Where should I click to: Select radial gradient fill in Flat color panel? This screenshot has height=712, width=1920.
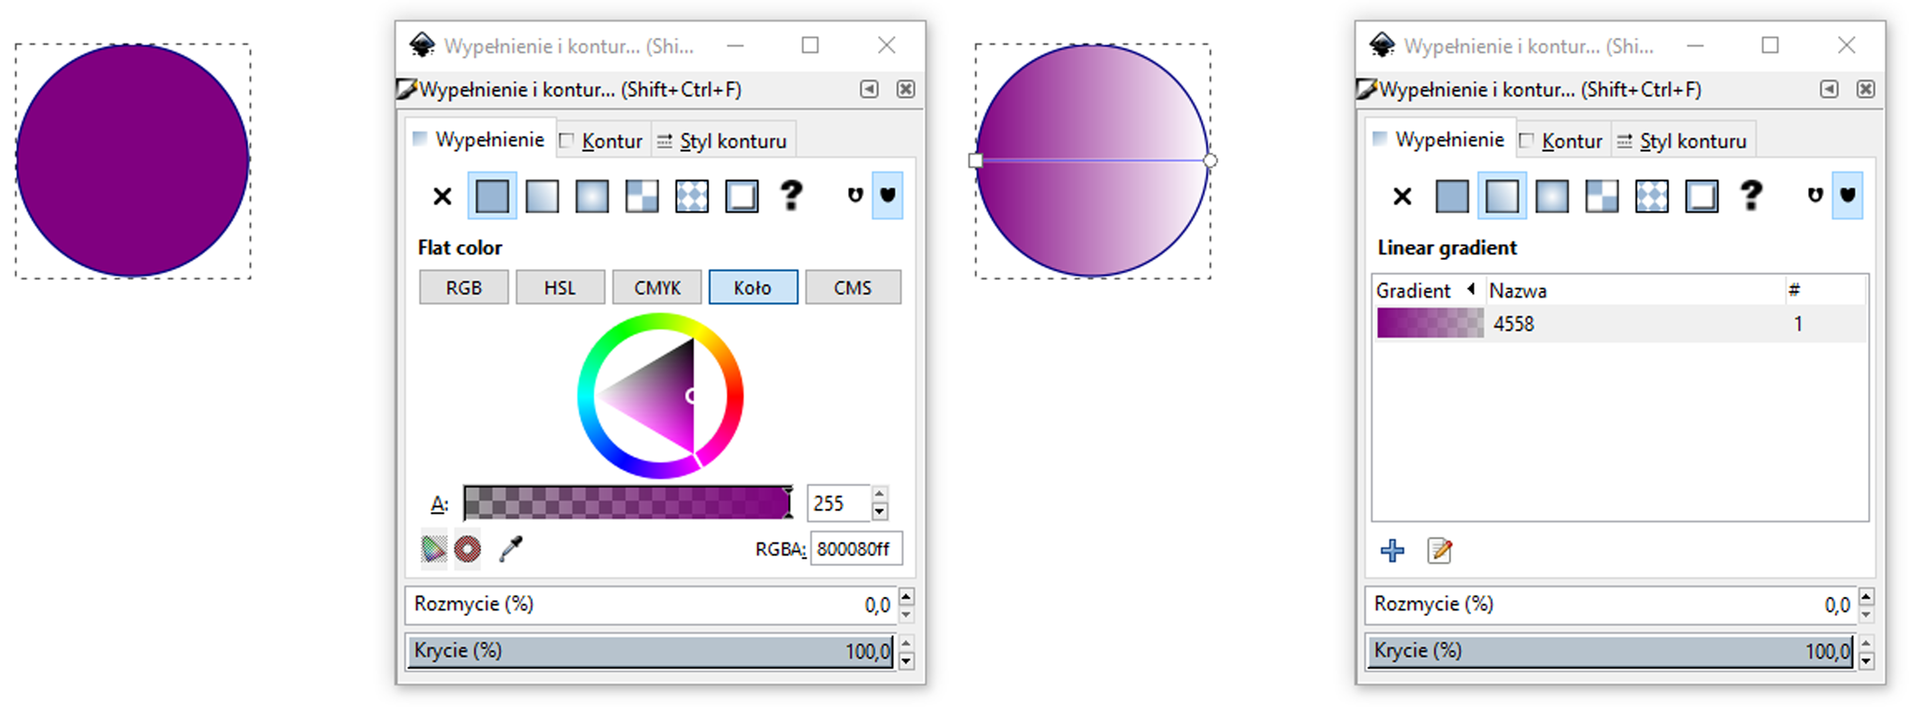click(x=592, y=196)
